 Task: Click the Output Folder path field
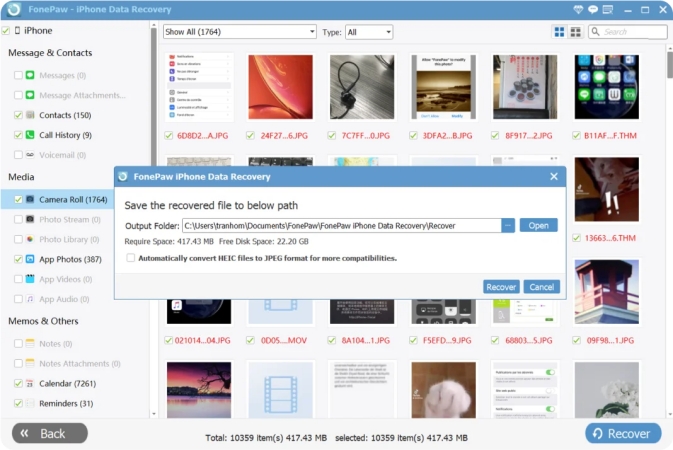click(x=342, y=225)
